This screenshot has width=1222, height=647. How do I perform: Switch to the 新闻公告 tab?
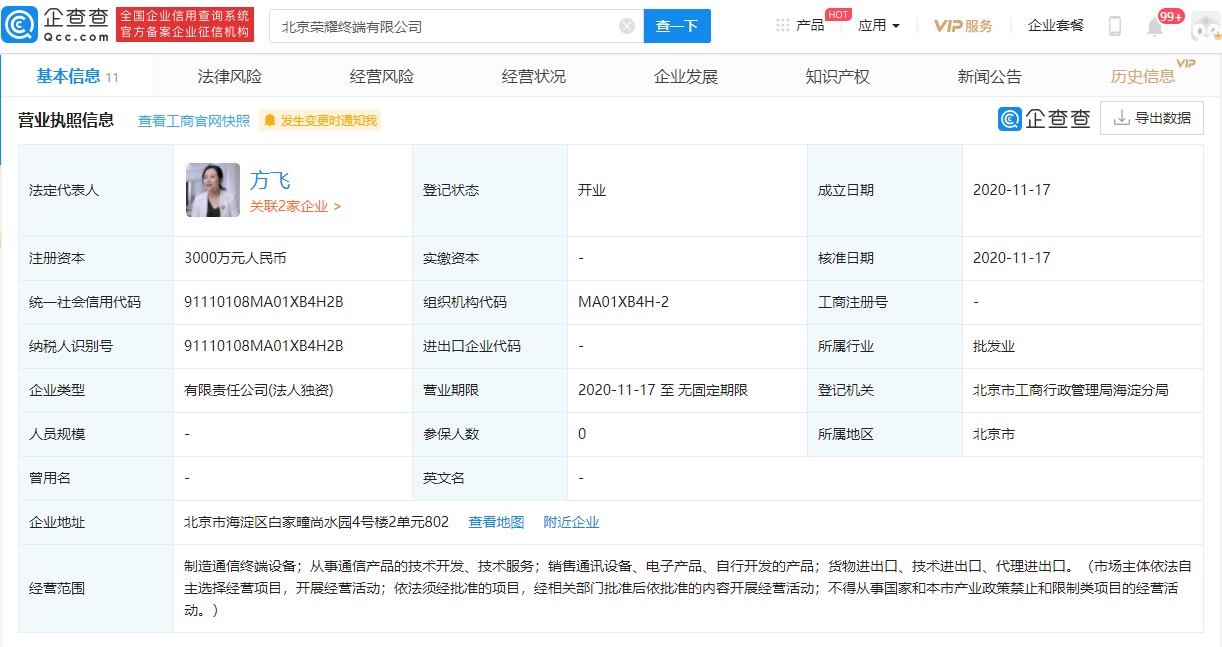990,76
